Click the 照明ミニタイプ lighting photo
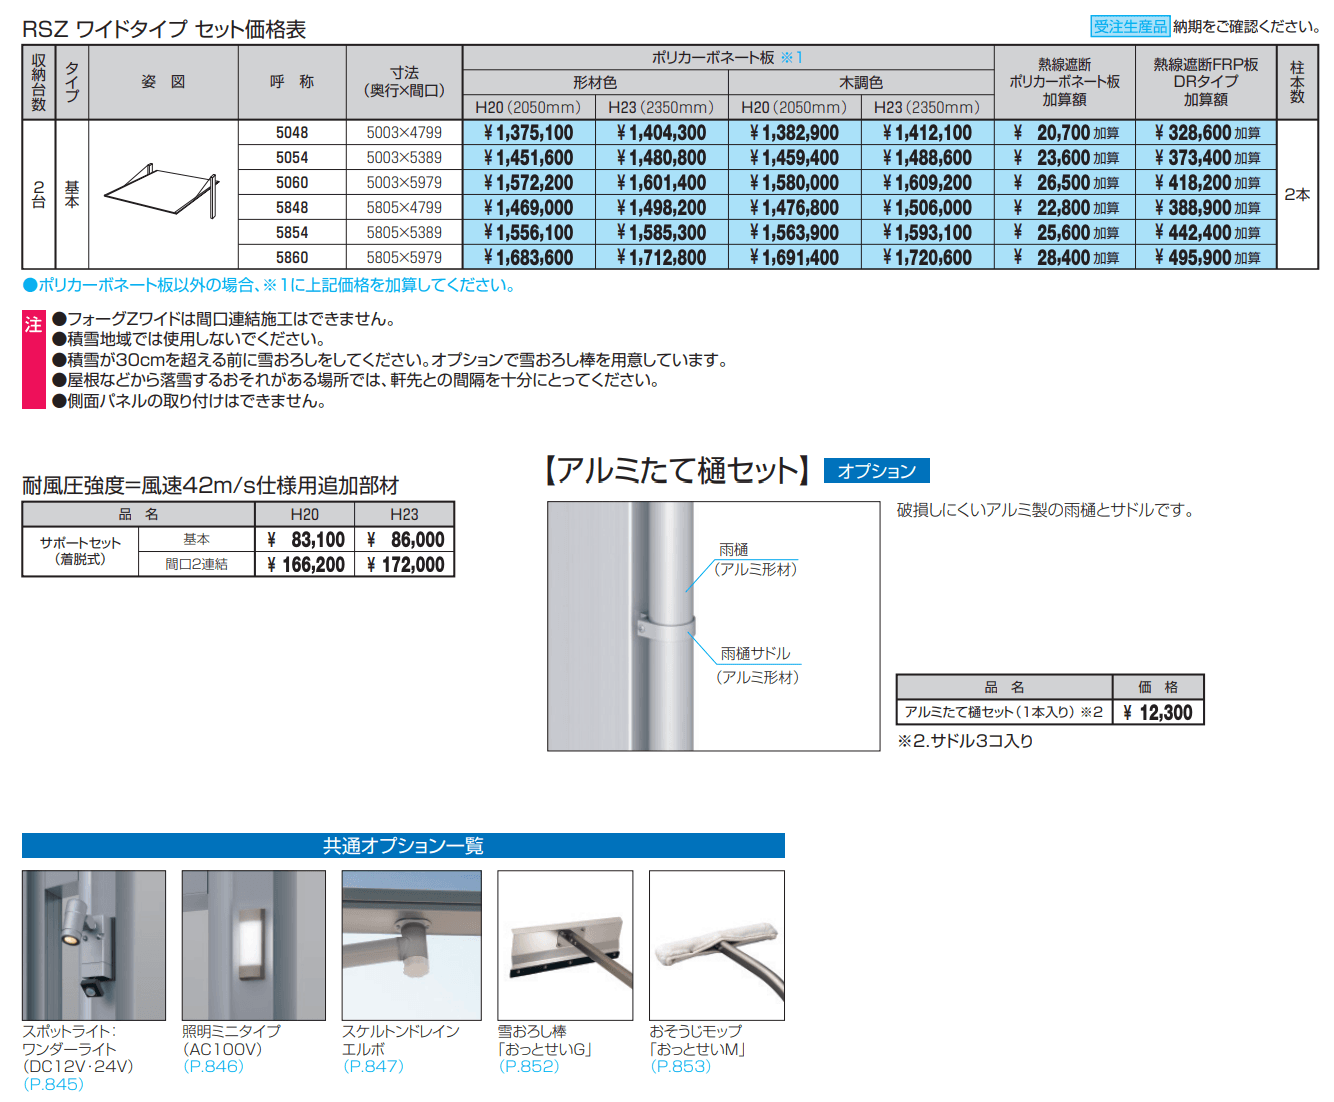Image resolution: width=1334 pixels, height=1102 pixels. [x=253, y=944]
